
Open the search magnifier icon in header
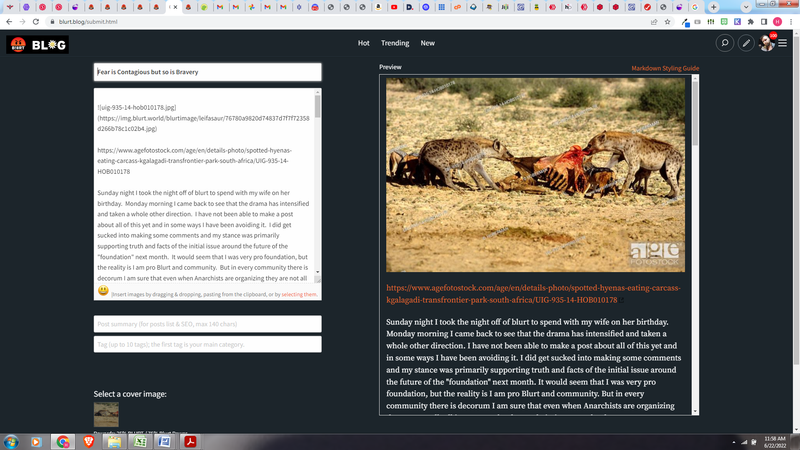click(724, 43)
